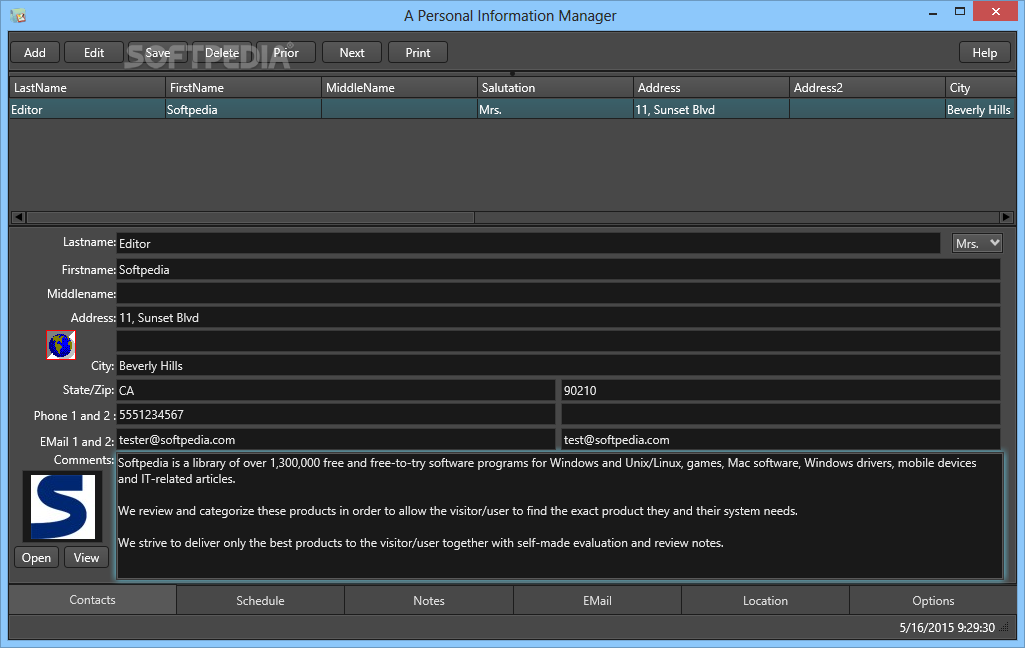Image resolution: width=1025 pixels, height=648 pixels.
Task: Click the test@softpedia.com email field
Action: point(781,439)
